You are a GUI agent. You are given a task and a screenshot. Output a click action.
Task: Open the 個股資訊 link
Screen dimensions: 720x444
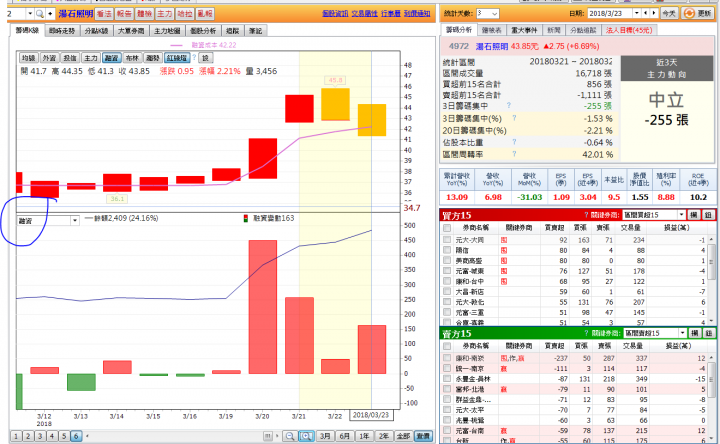click(335, 14)
